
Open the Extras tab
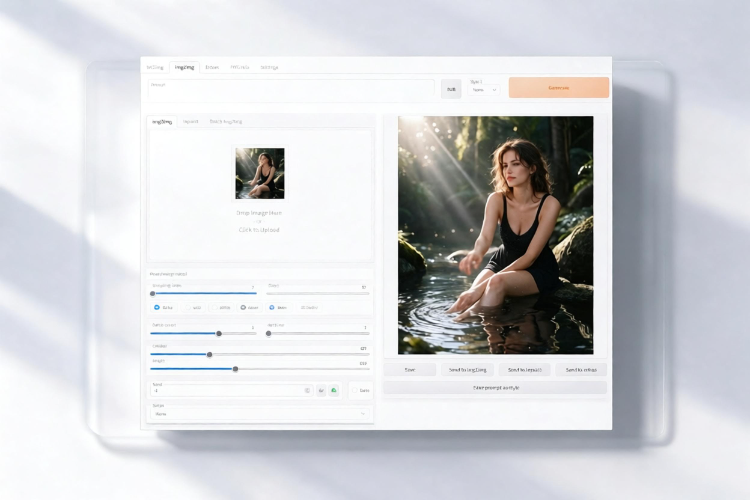tap(212, 67)
